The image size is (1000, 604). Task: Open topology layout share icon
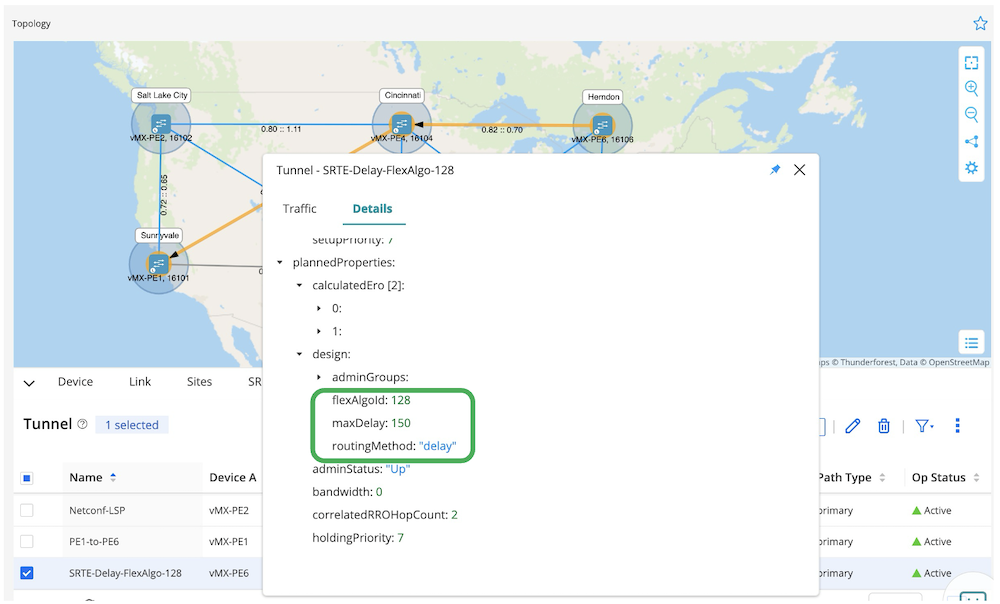click(x=971, y=142)
